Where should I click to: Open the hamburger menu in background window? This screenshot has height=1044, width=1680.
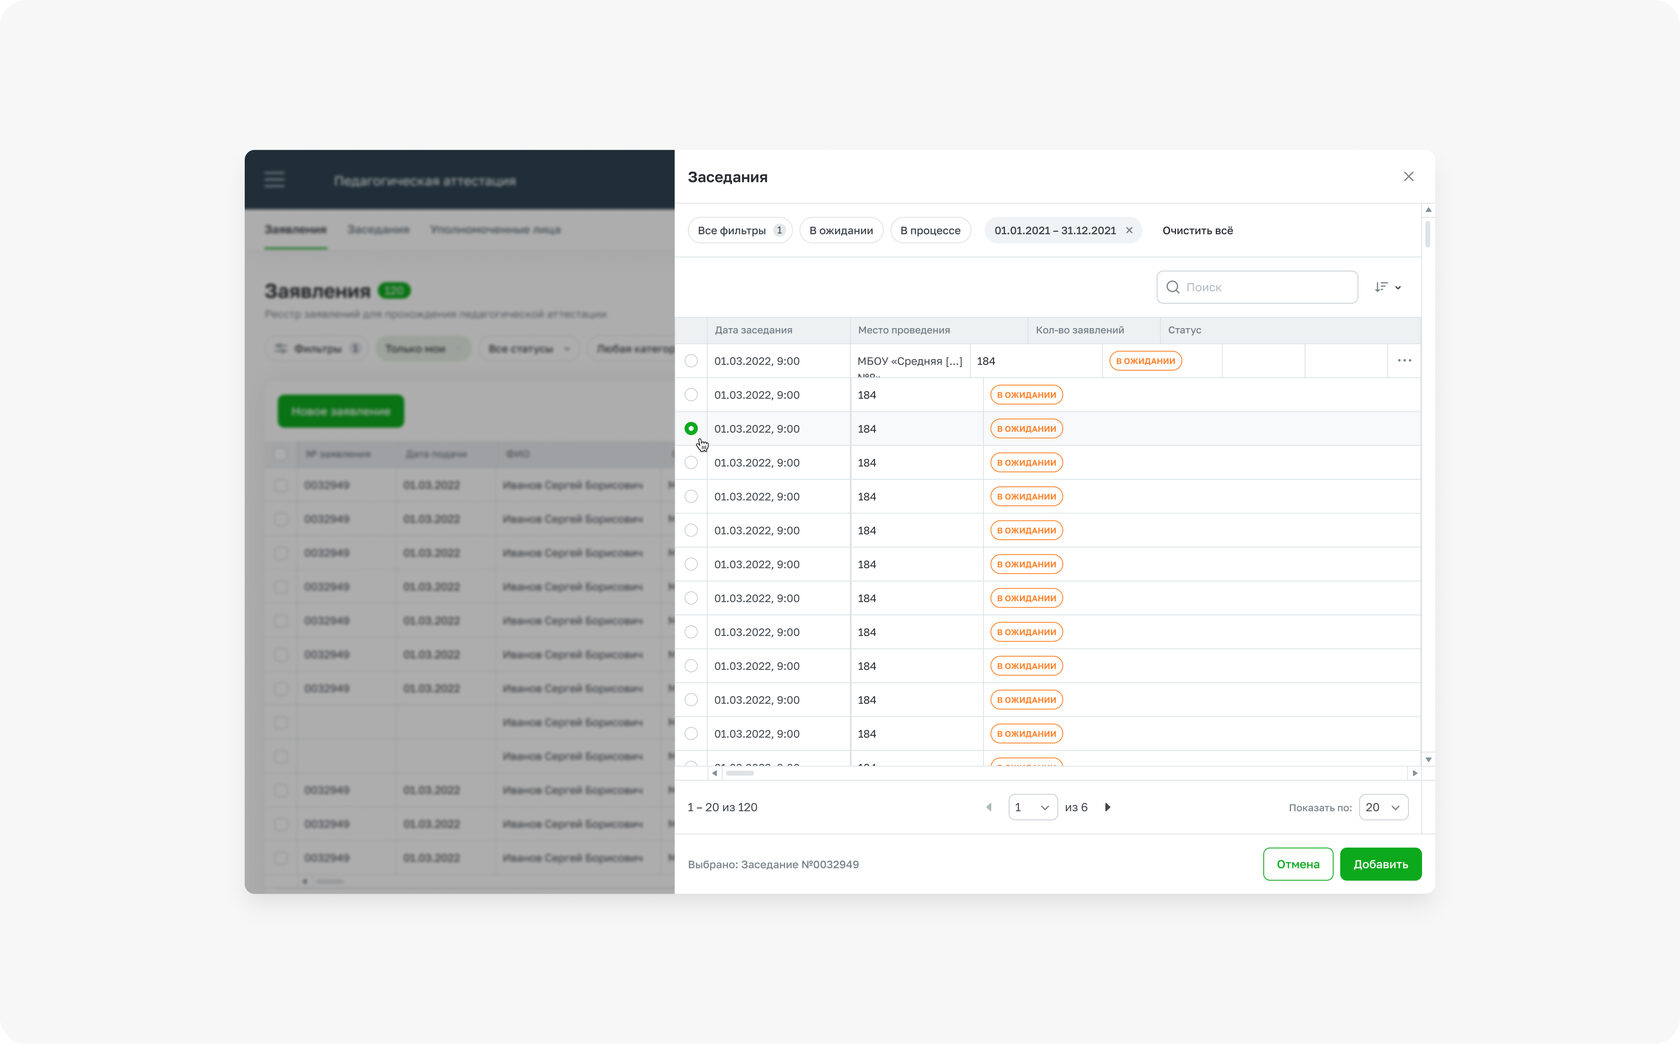click(x=275, y=180)
